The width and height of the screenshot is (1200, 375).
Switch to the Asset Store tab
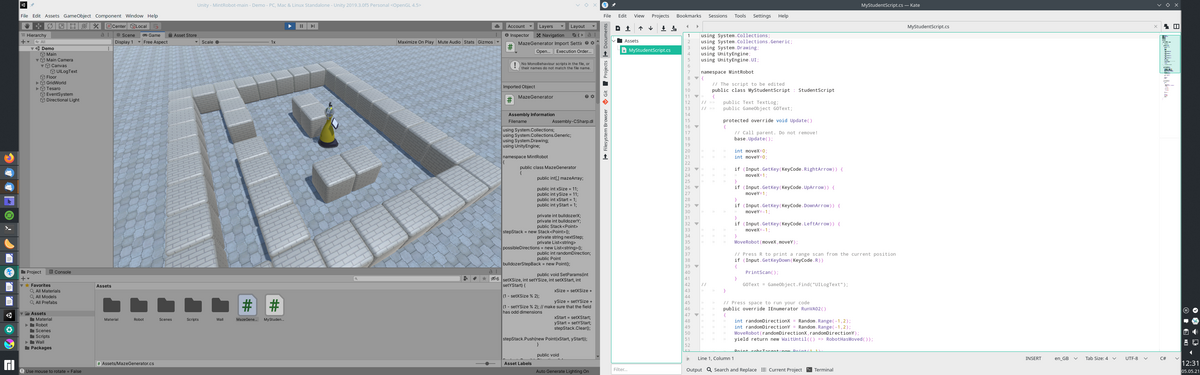(183, 35)
